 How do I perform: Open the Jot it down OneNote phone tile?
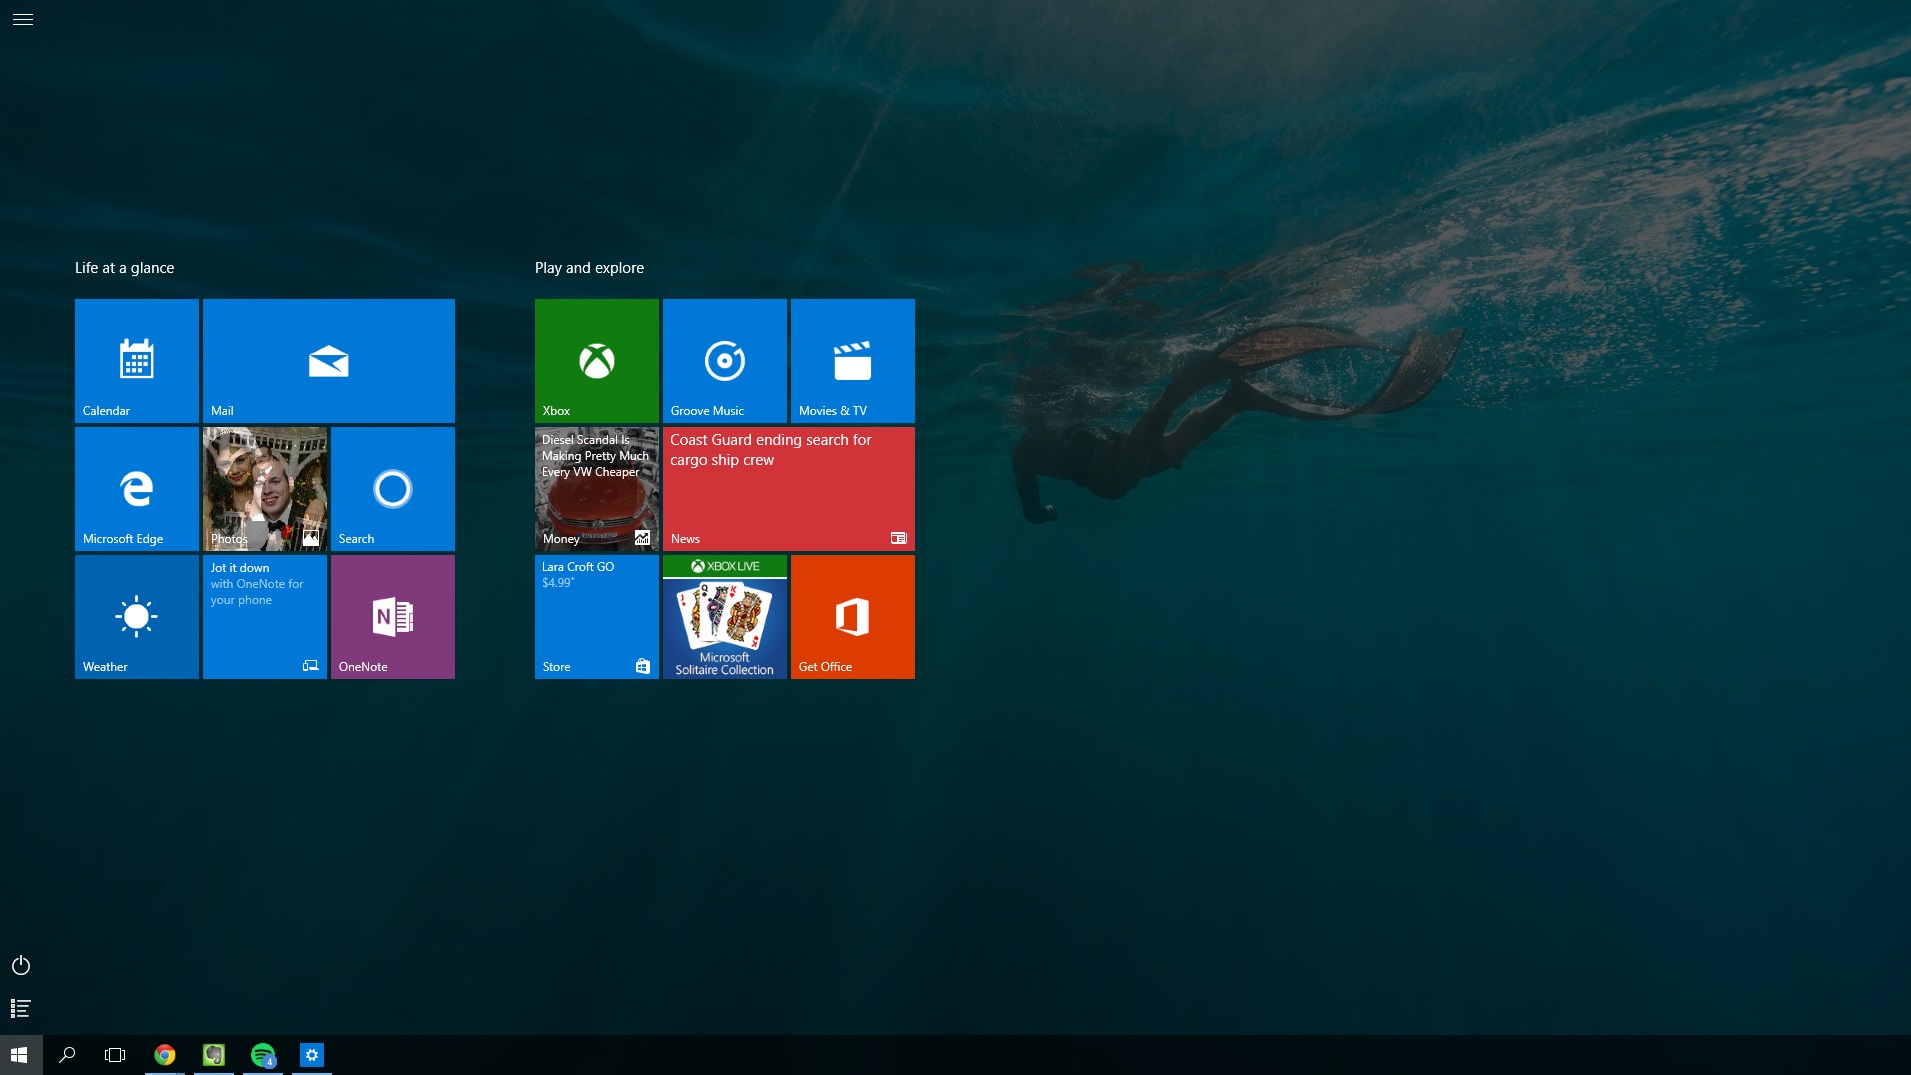(x=265, y=617)
